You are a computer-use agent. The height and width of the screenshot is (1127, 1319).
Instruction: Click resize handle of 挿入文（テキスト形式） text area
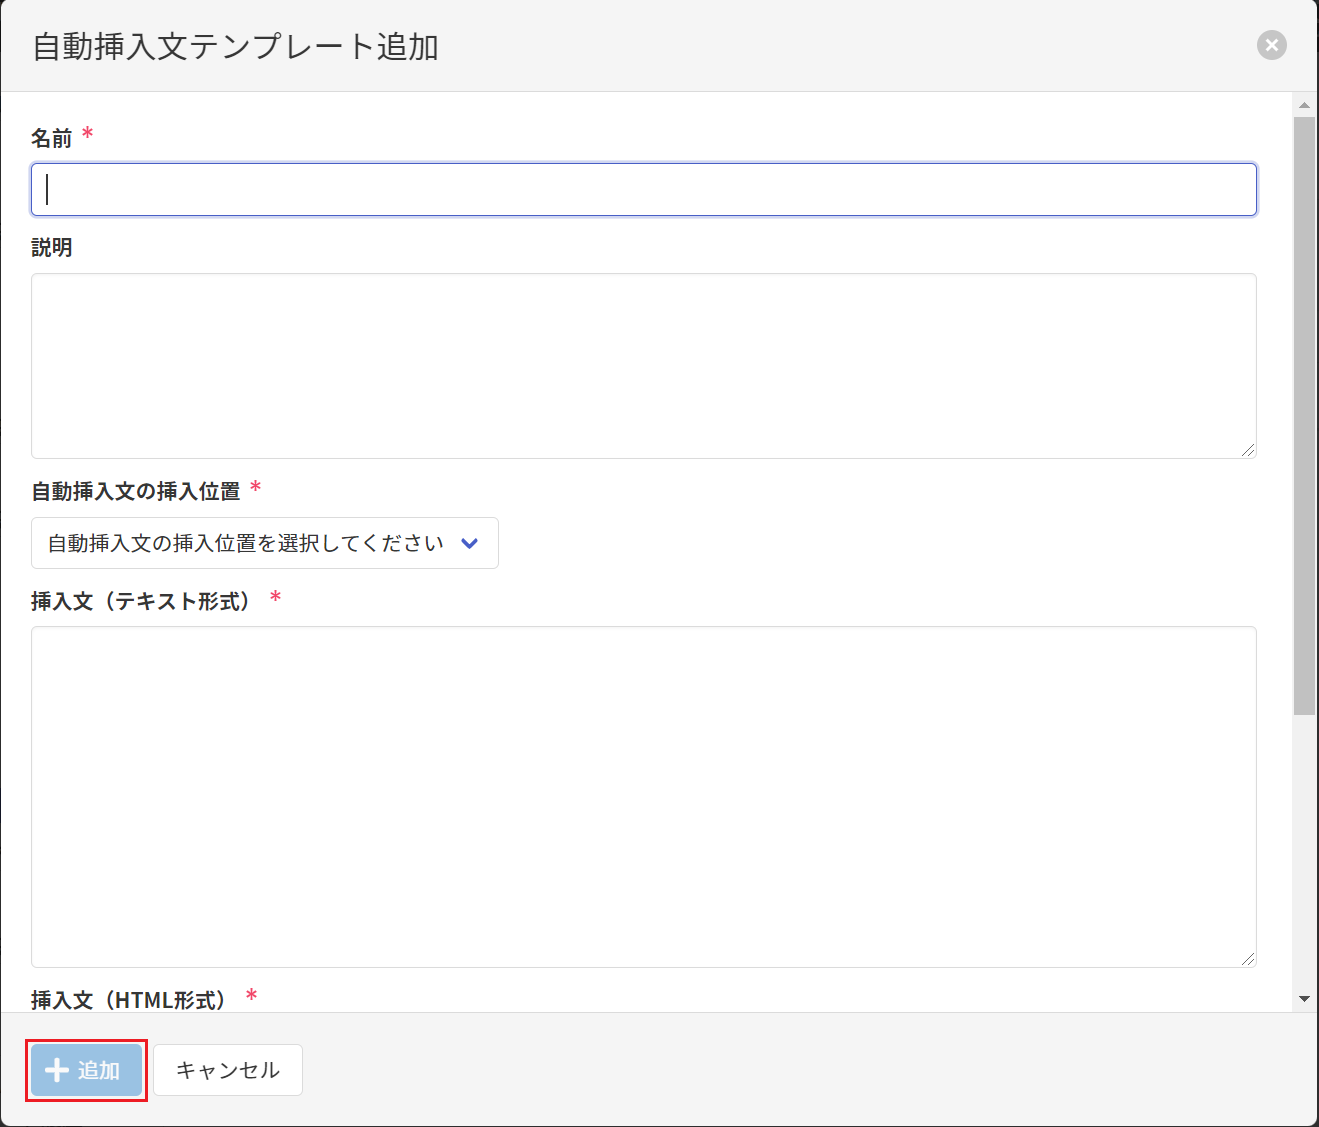click(1248, 959)
